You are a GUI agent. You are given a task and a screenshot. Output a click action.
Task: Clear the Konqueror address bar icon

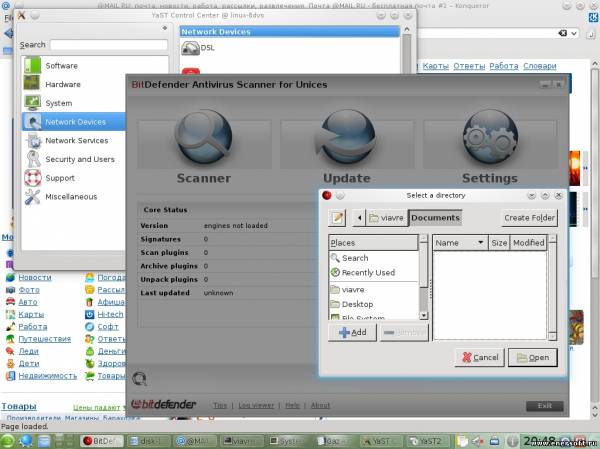[x=562, y=33]
